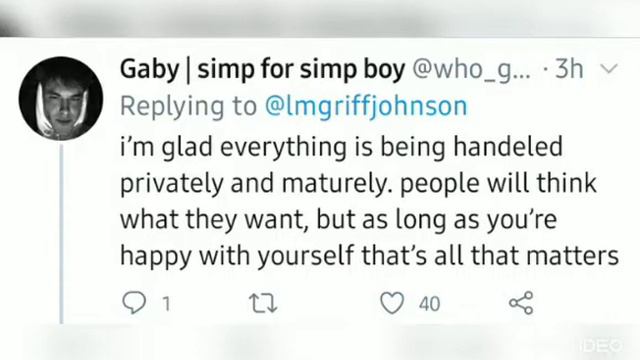Like the tweet using the heart icon
The image size is (640, 360).
coord(392,303)
